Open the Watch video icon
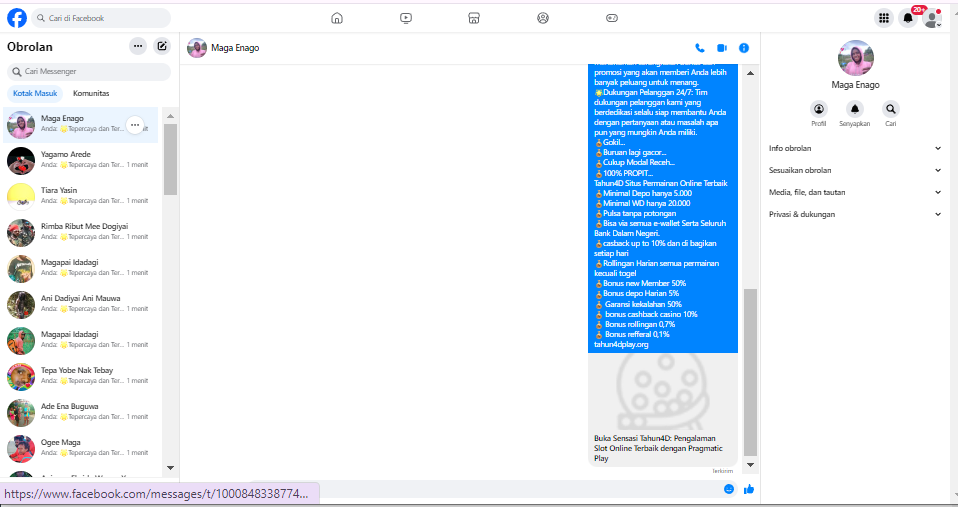Image resolution: width=958 pixels, height=507 pixels. (x=406, y=18)
